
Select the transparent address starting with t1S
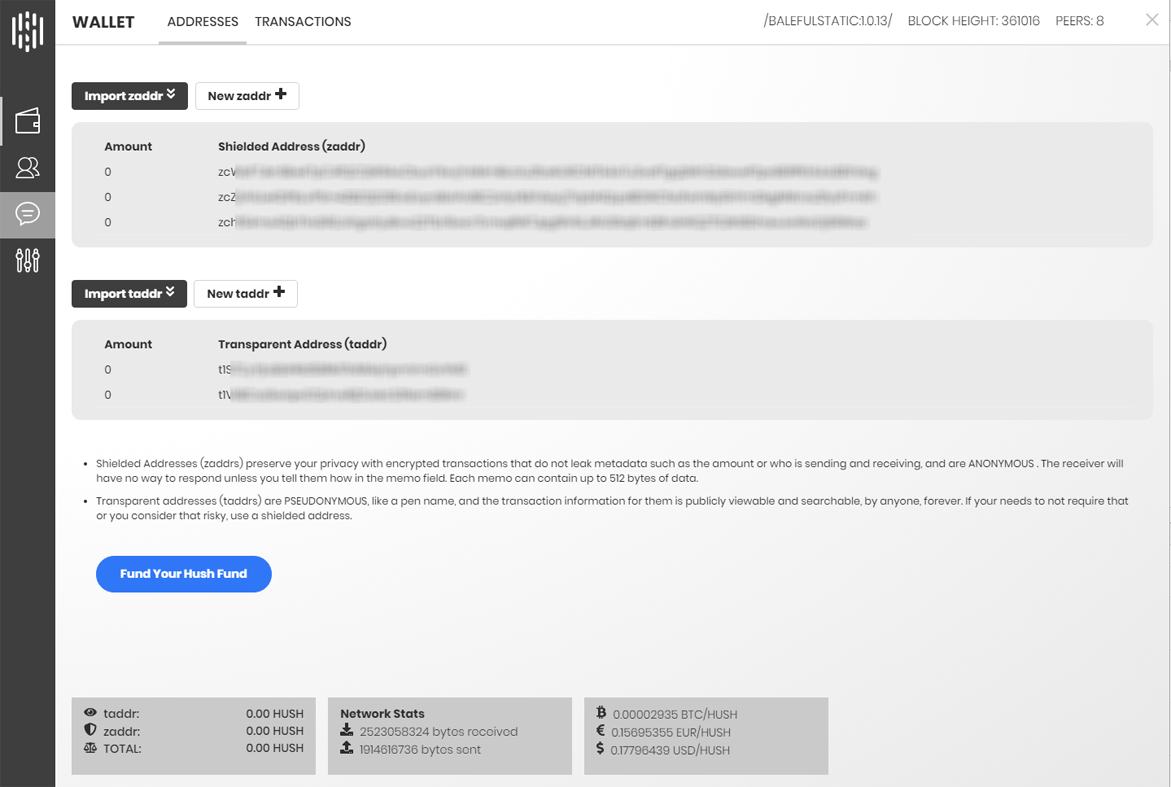coord(343,370)
